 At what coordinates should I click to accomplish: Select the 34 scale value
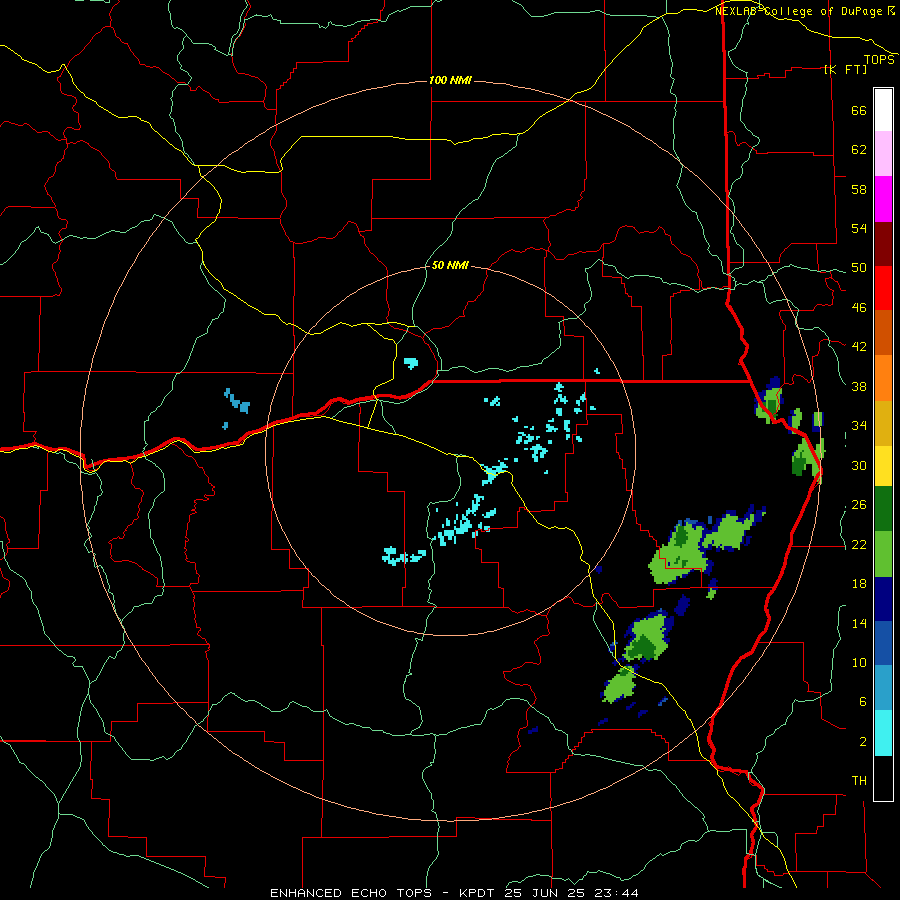(859, 426)
